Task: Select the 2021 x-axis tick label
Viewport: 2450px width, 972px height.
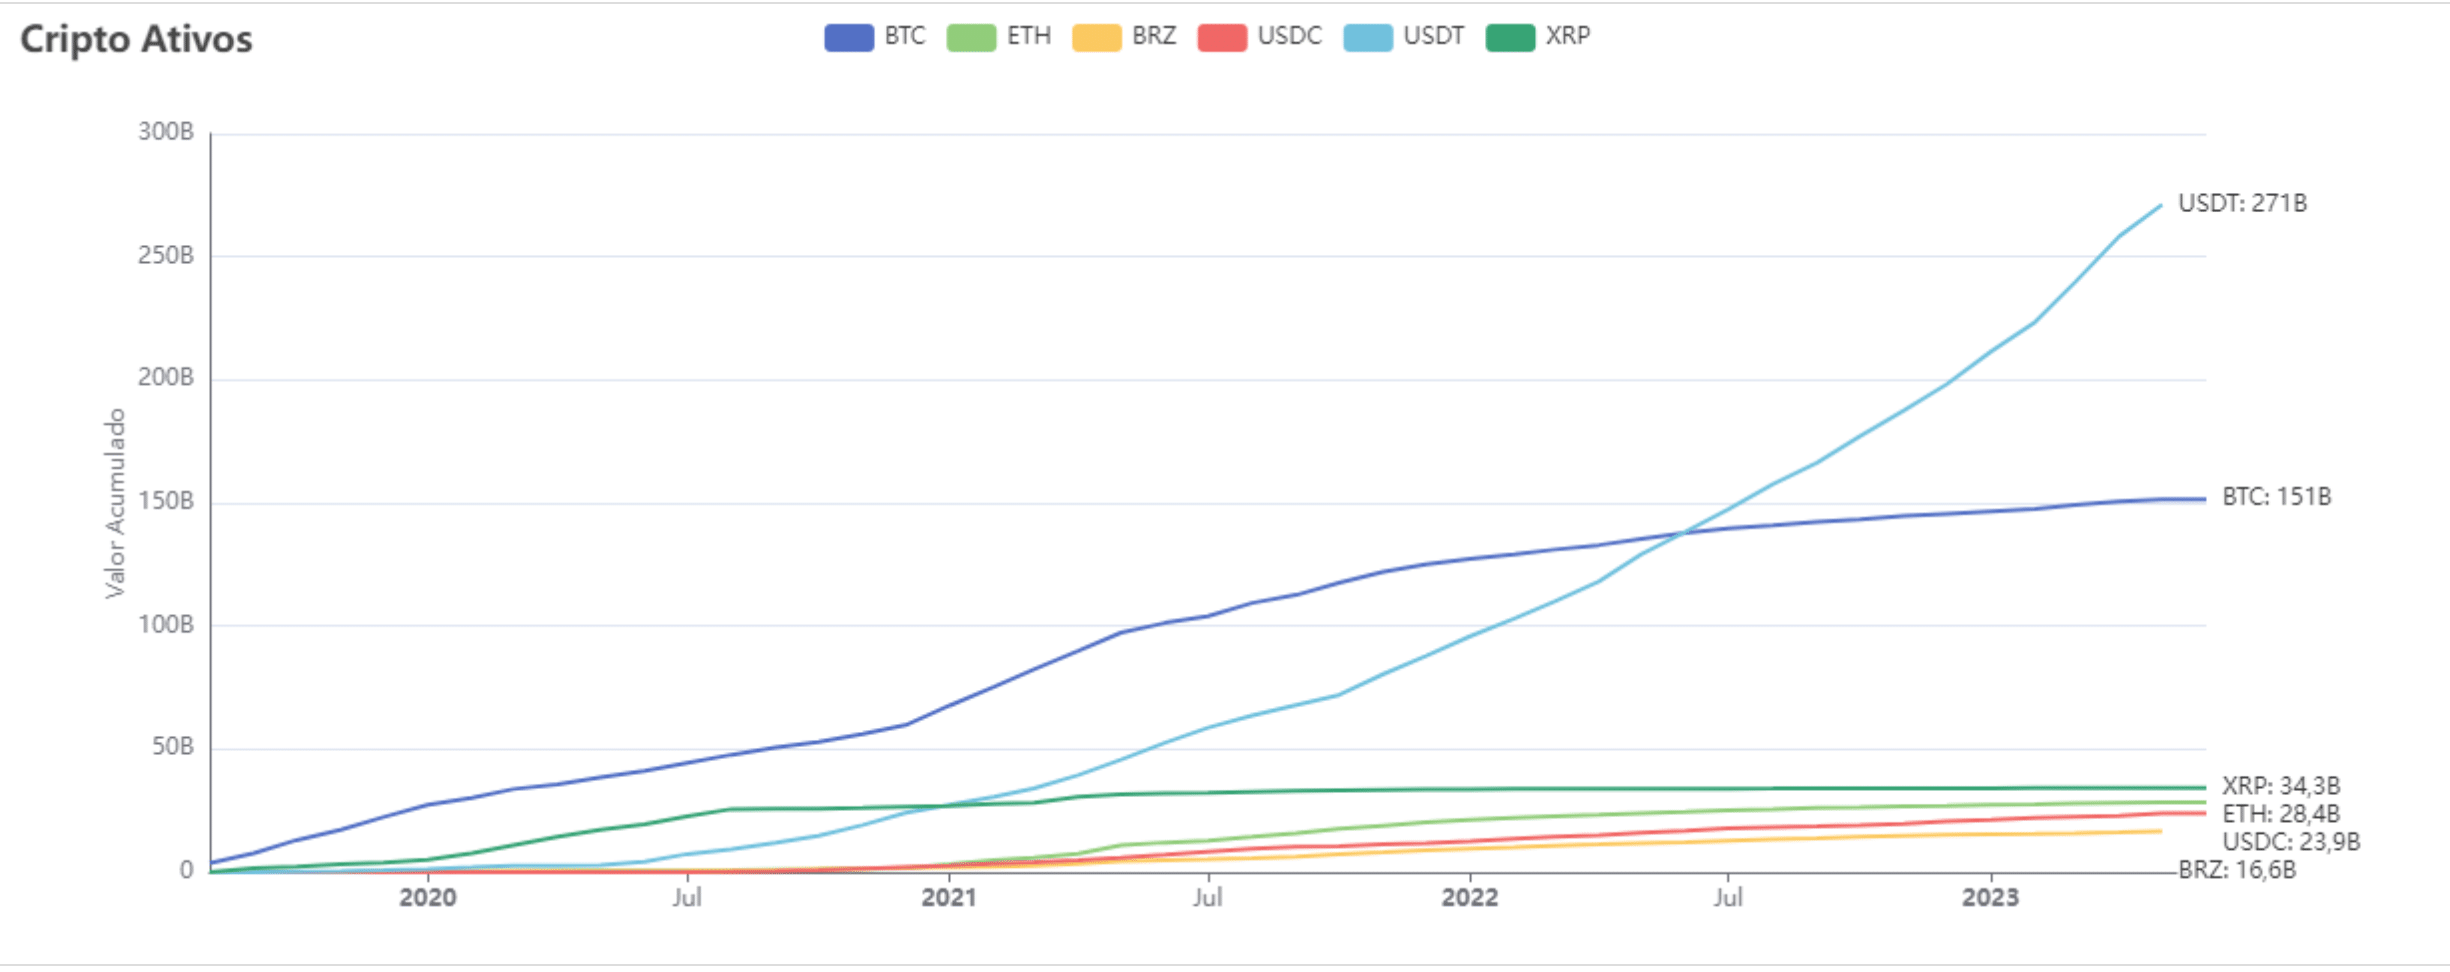Action: tap(948, 897)
